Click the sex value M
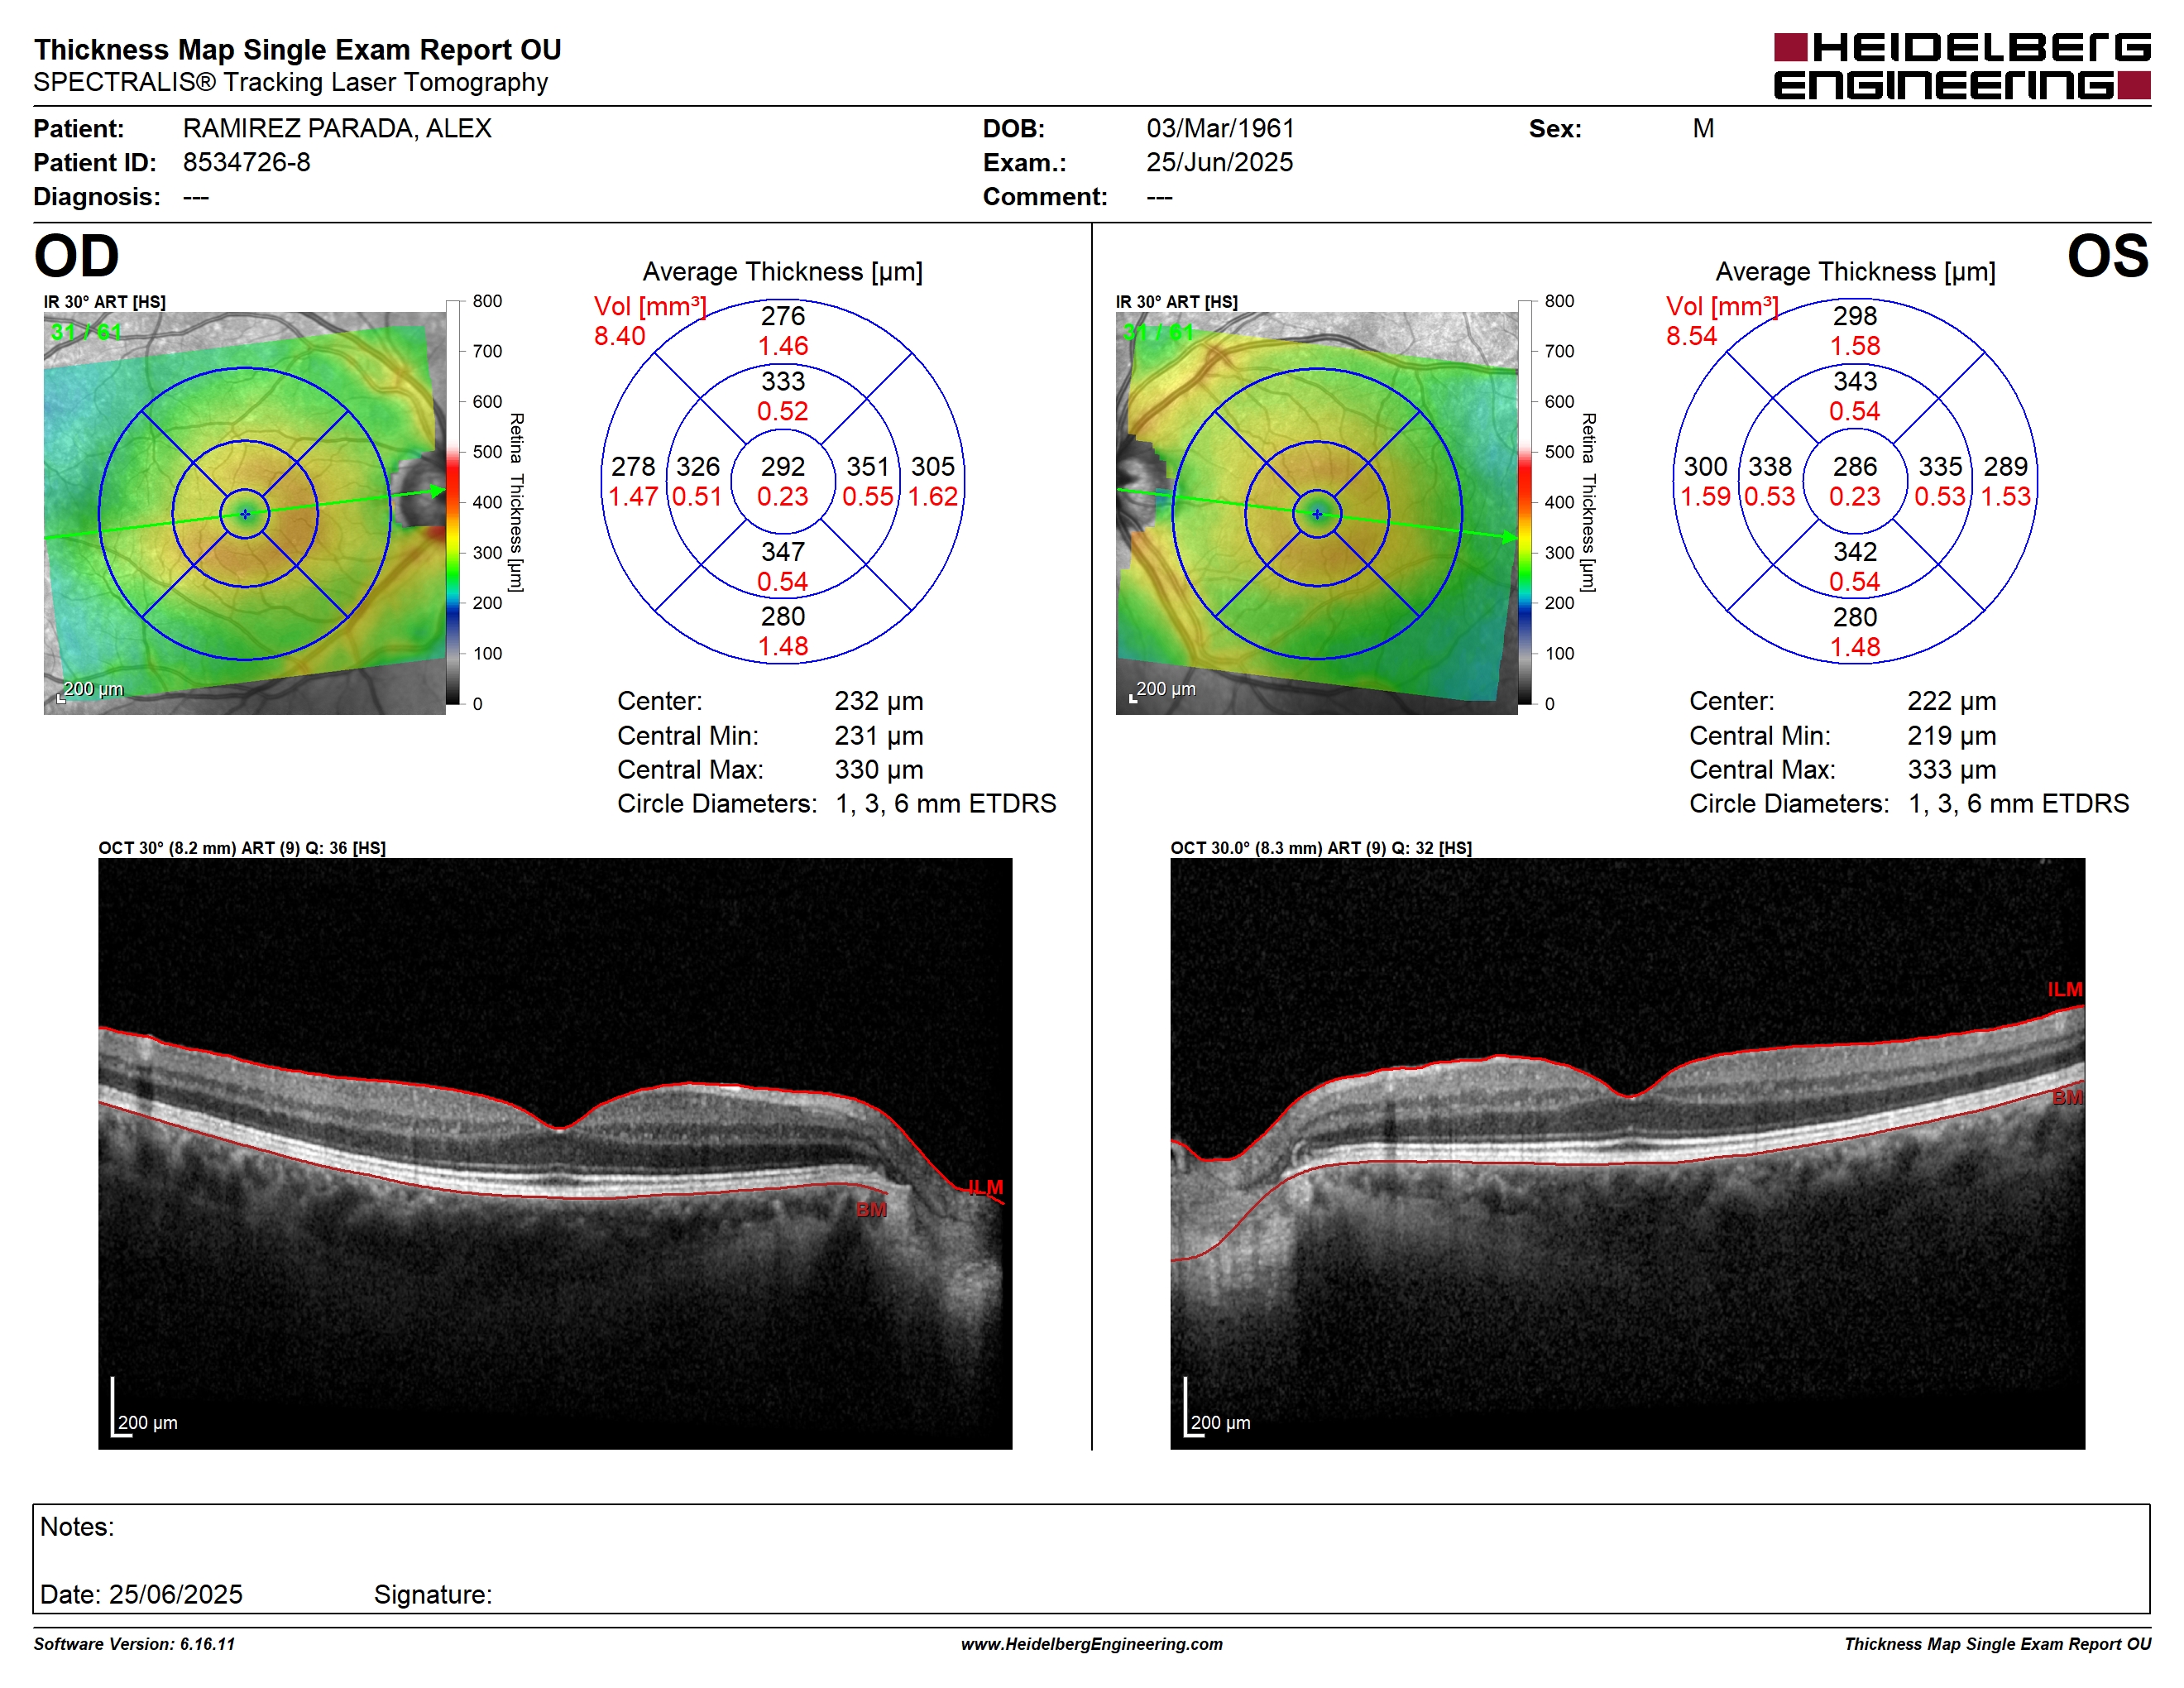The height and width of the screenshot is (1688, 2184). coord(1703,129)
